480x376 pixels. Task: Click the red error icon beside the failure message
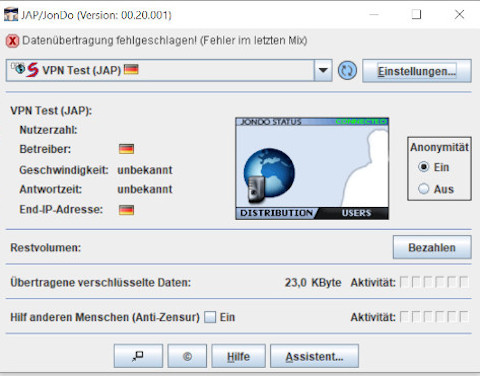tap(13, 41)
